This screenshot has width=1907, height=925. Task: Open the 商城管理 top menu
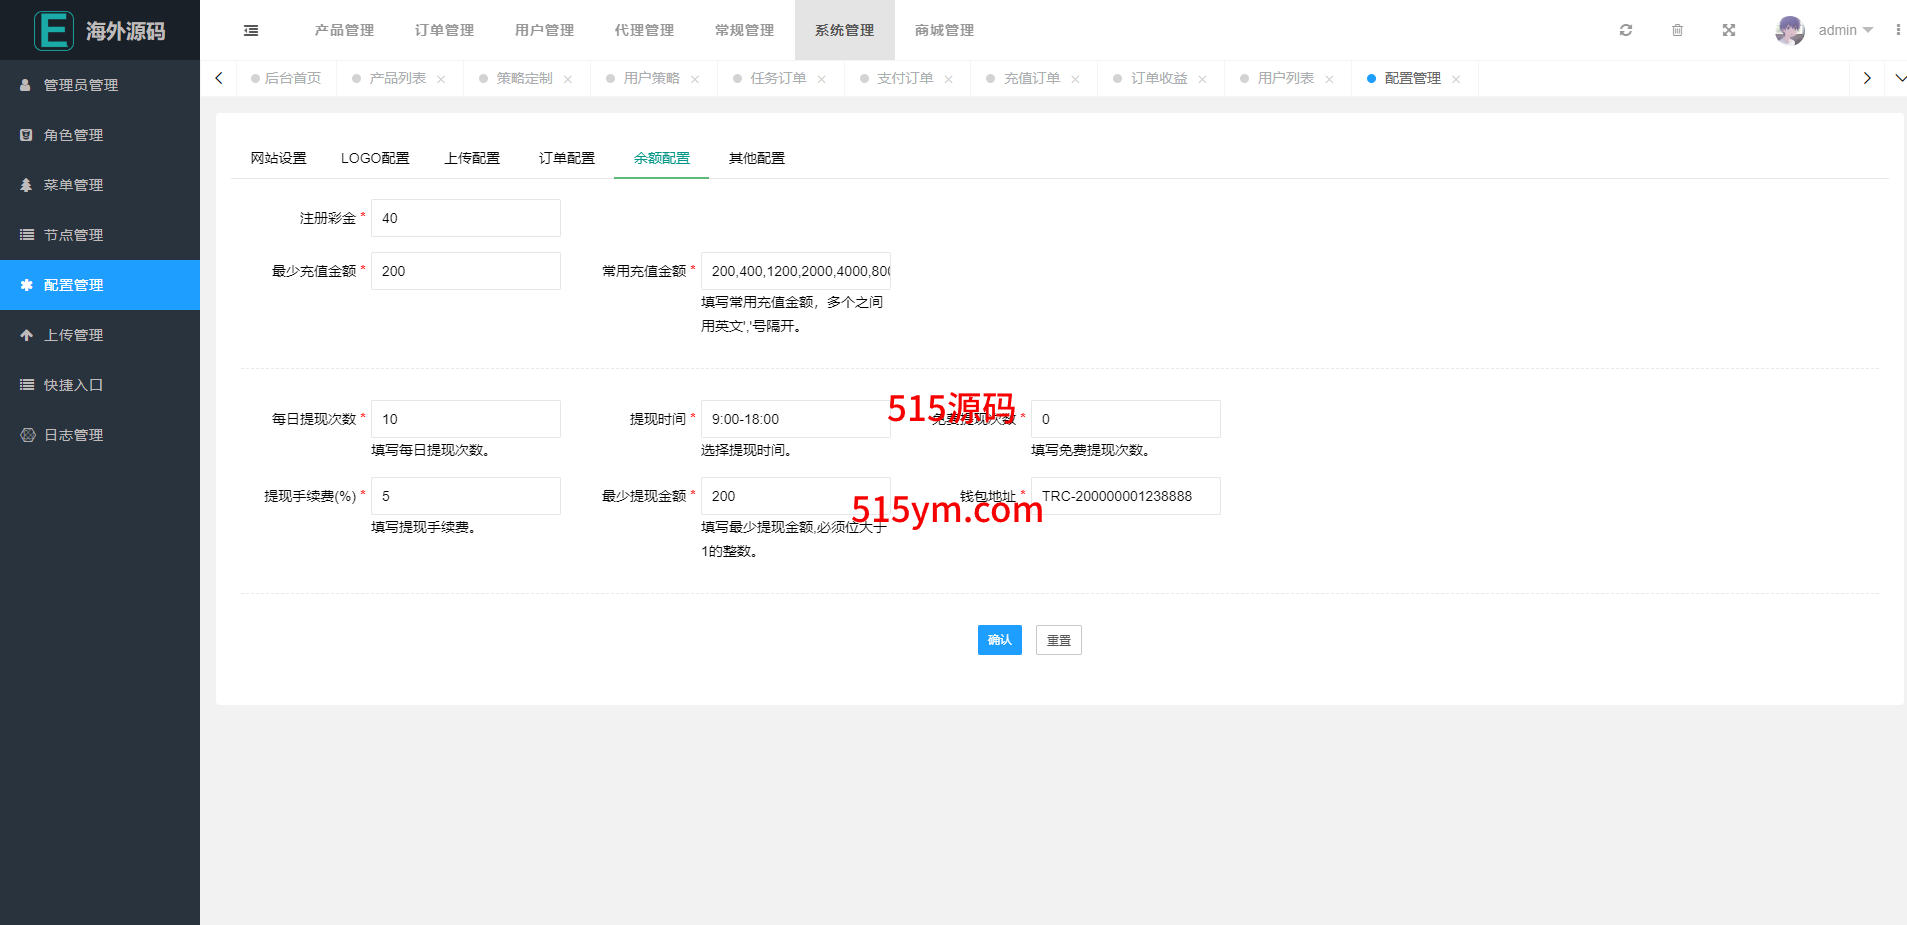click(x=944, y=30)
